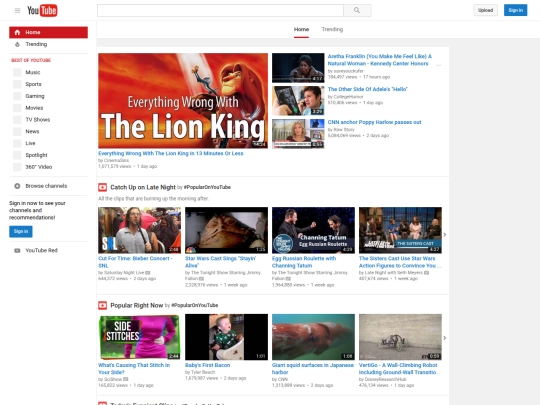The width and height of the screenshot is (540, 405).
Task: Open Gaming in the sidebar
Action: (x=35, y=96)
